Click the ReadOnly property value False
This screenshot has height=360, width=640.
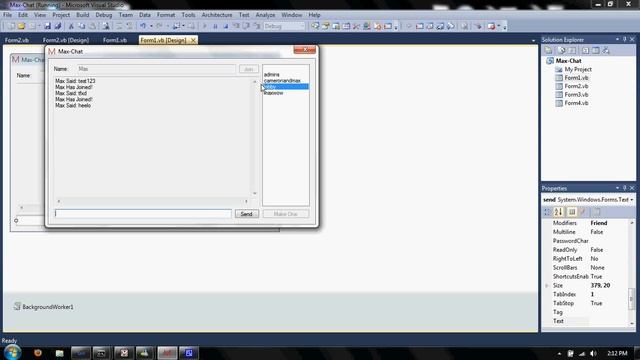click(596, 250)
